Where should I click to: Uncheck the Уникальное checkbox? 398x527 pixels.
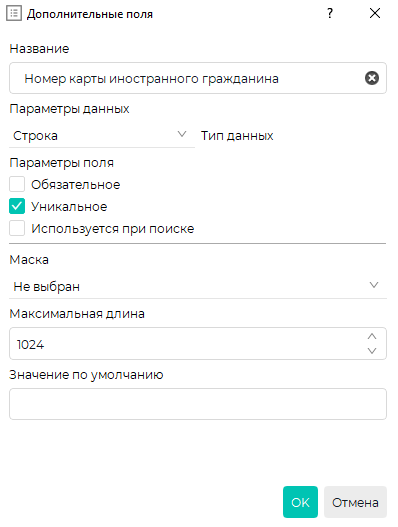17,206
